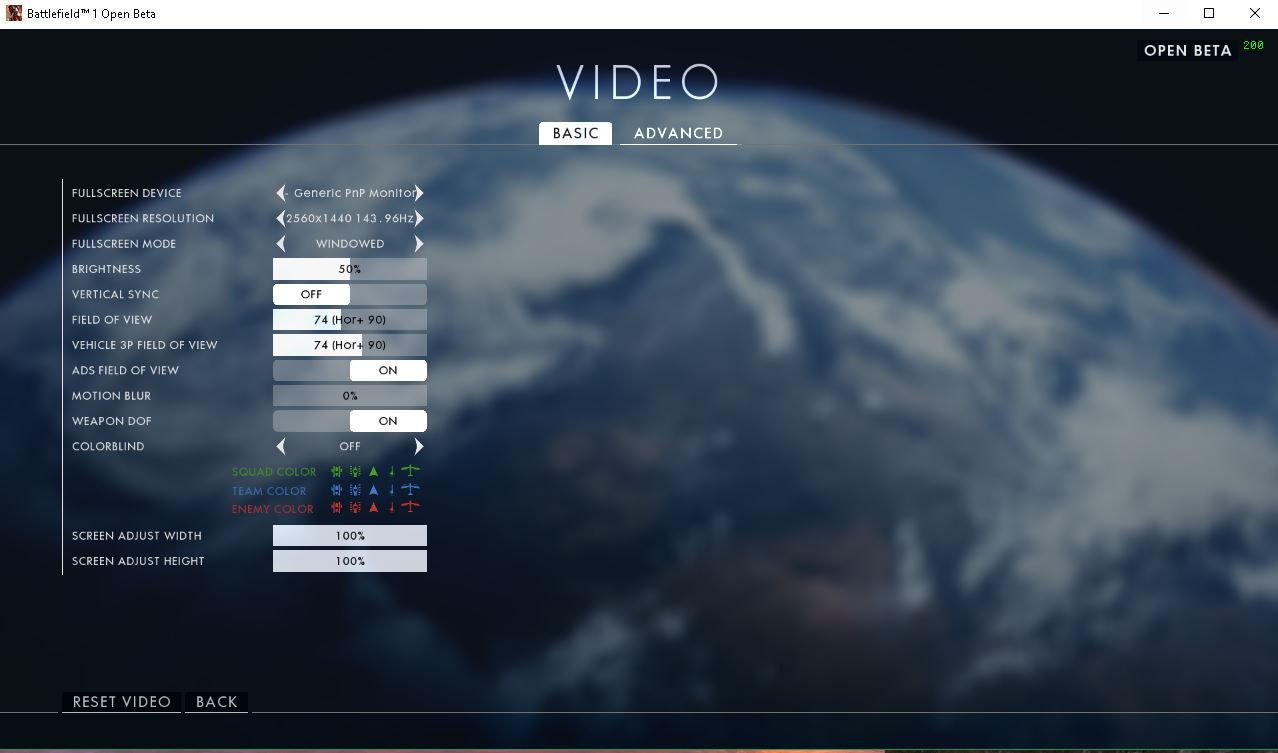This screenshot has width=1278, height=753.
Task: Click the WEAPON DOF label
Action: (x=112, y=421)
